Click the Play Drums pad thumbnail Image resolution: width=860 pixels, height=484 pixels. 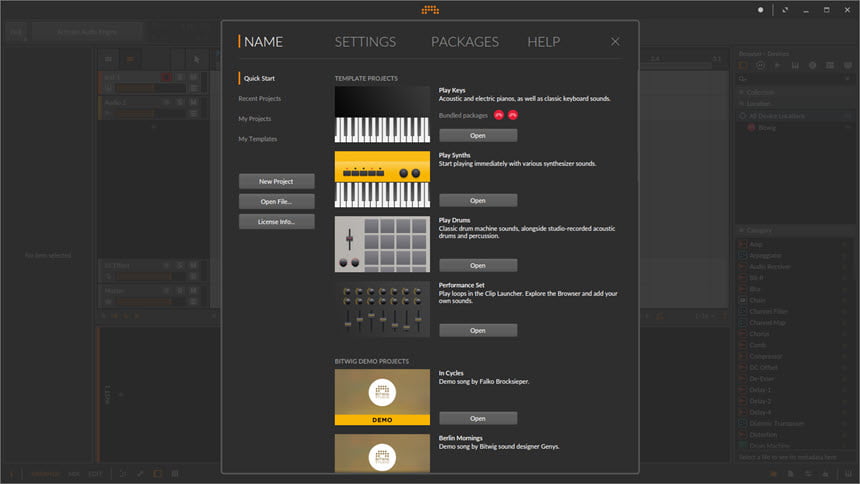[x=382, y=244]
